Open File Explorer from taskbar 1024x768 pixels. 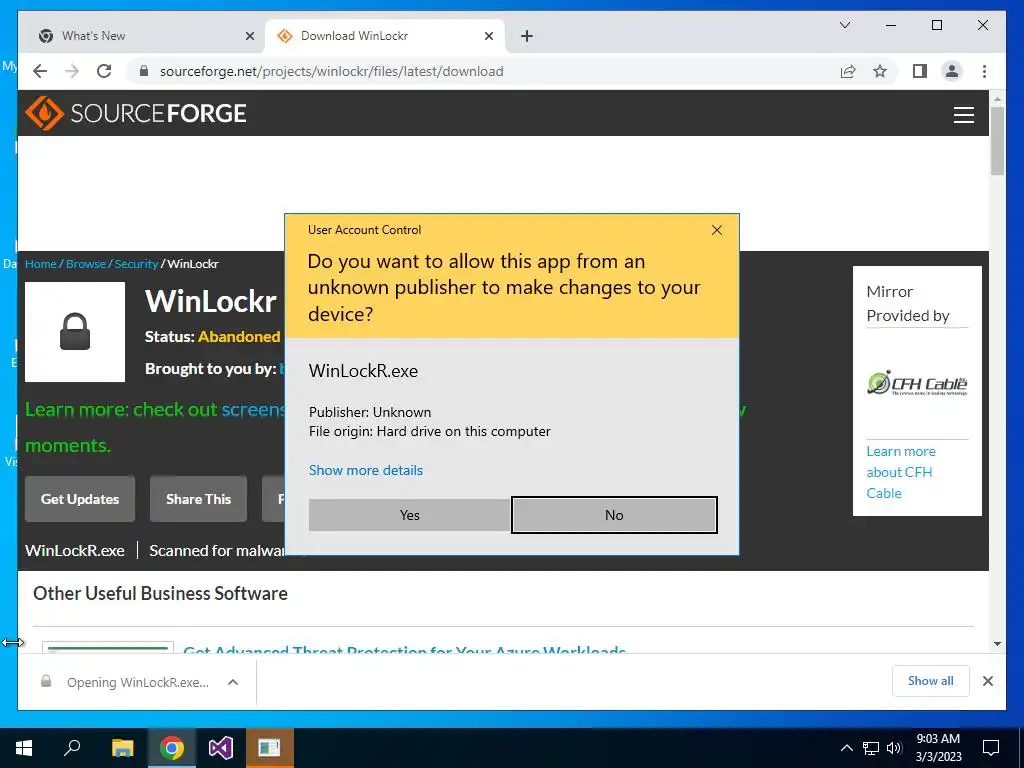tap(122, 748)
